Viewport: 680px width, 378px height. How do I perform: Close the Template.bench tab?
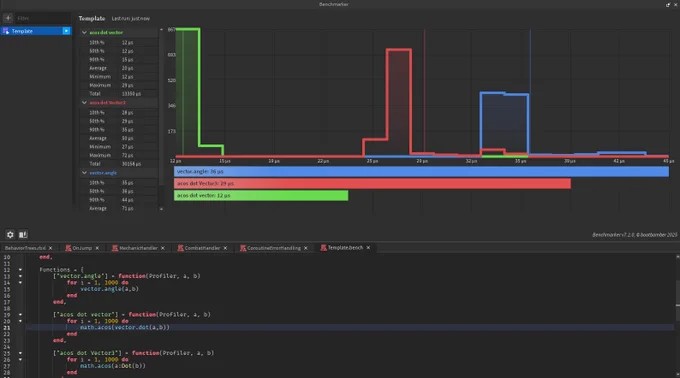[x=368, y=248]
